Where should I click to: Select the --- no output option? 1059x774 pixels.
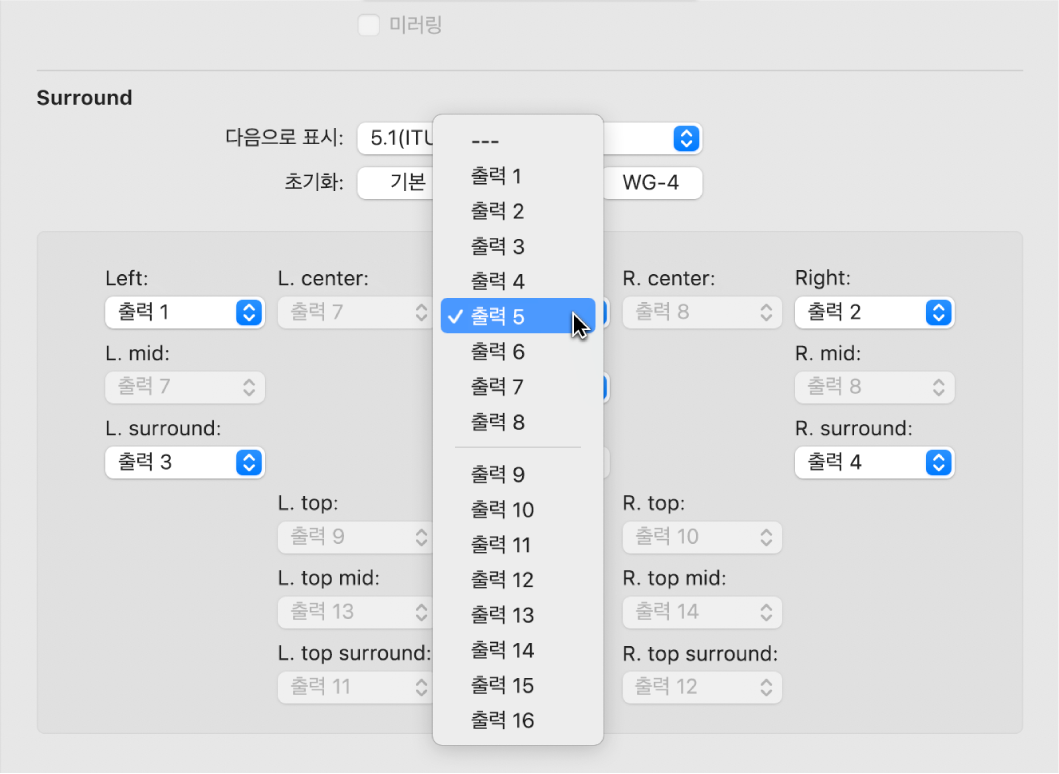(484, 142)
